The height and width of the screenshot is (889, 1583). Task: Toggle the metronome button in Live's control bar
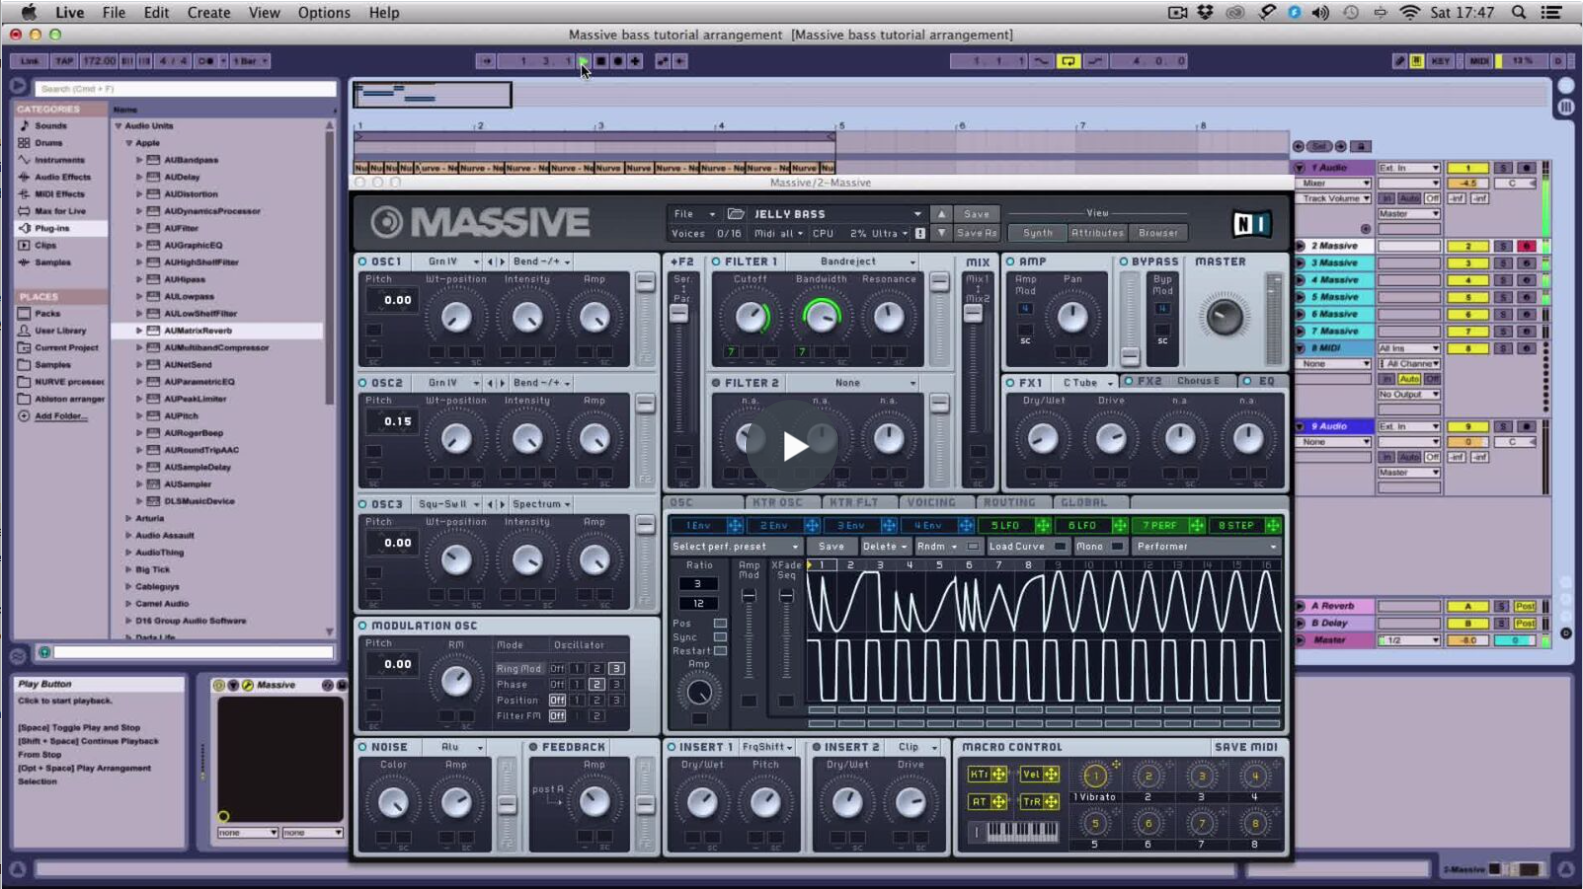coord(207,61)
